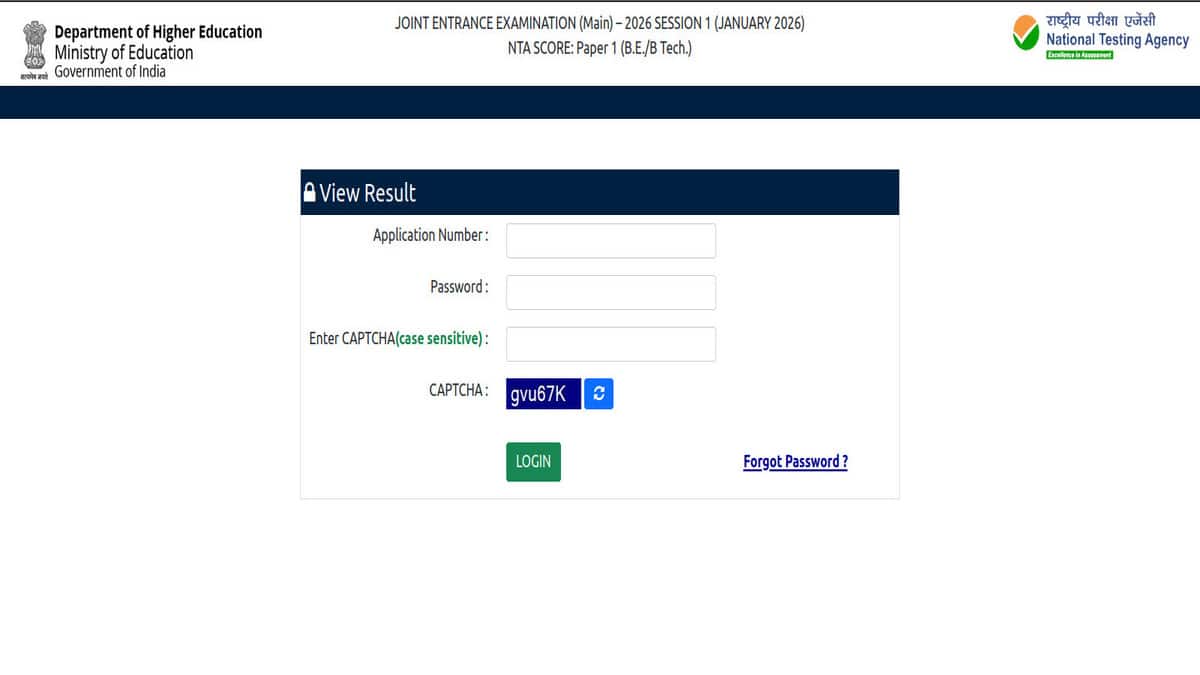1200x675 pixels.
Task: Focus the Enter CAPTCHA text field
Action: (x=611, y=344)
